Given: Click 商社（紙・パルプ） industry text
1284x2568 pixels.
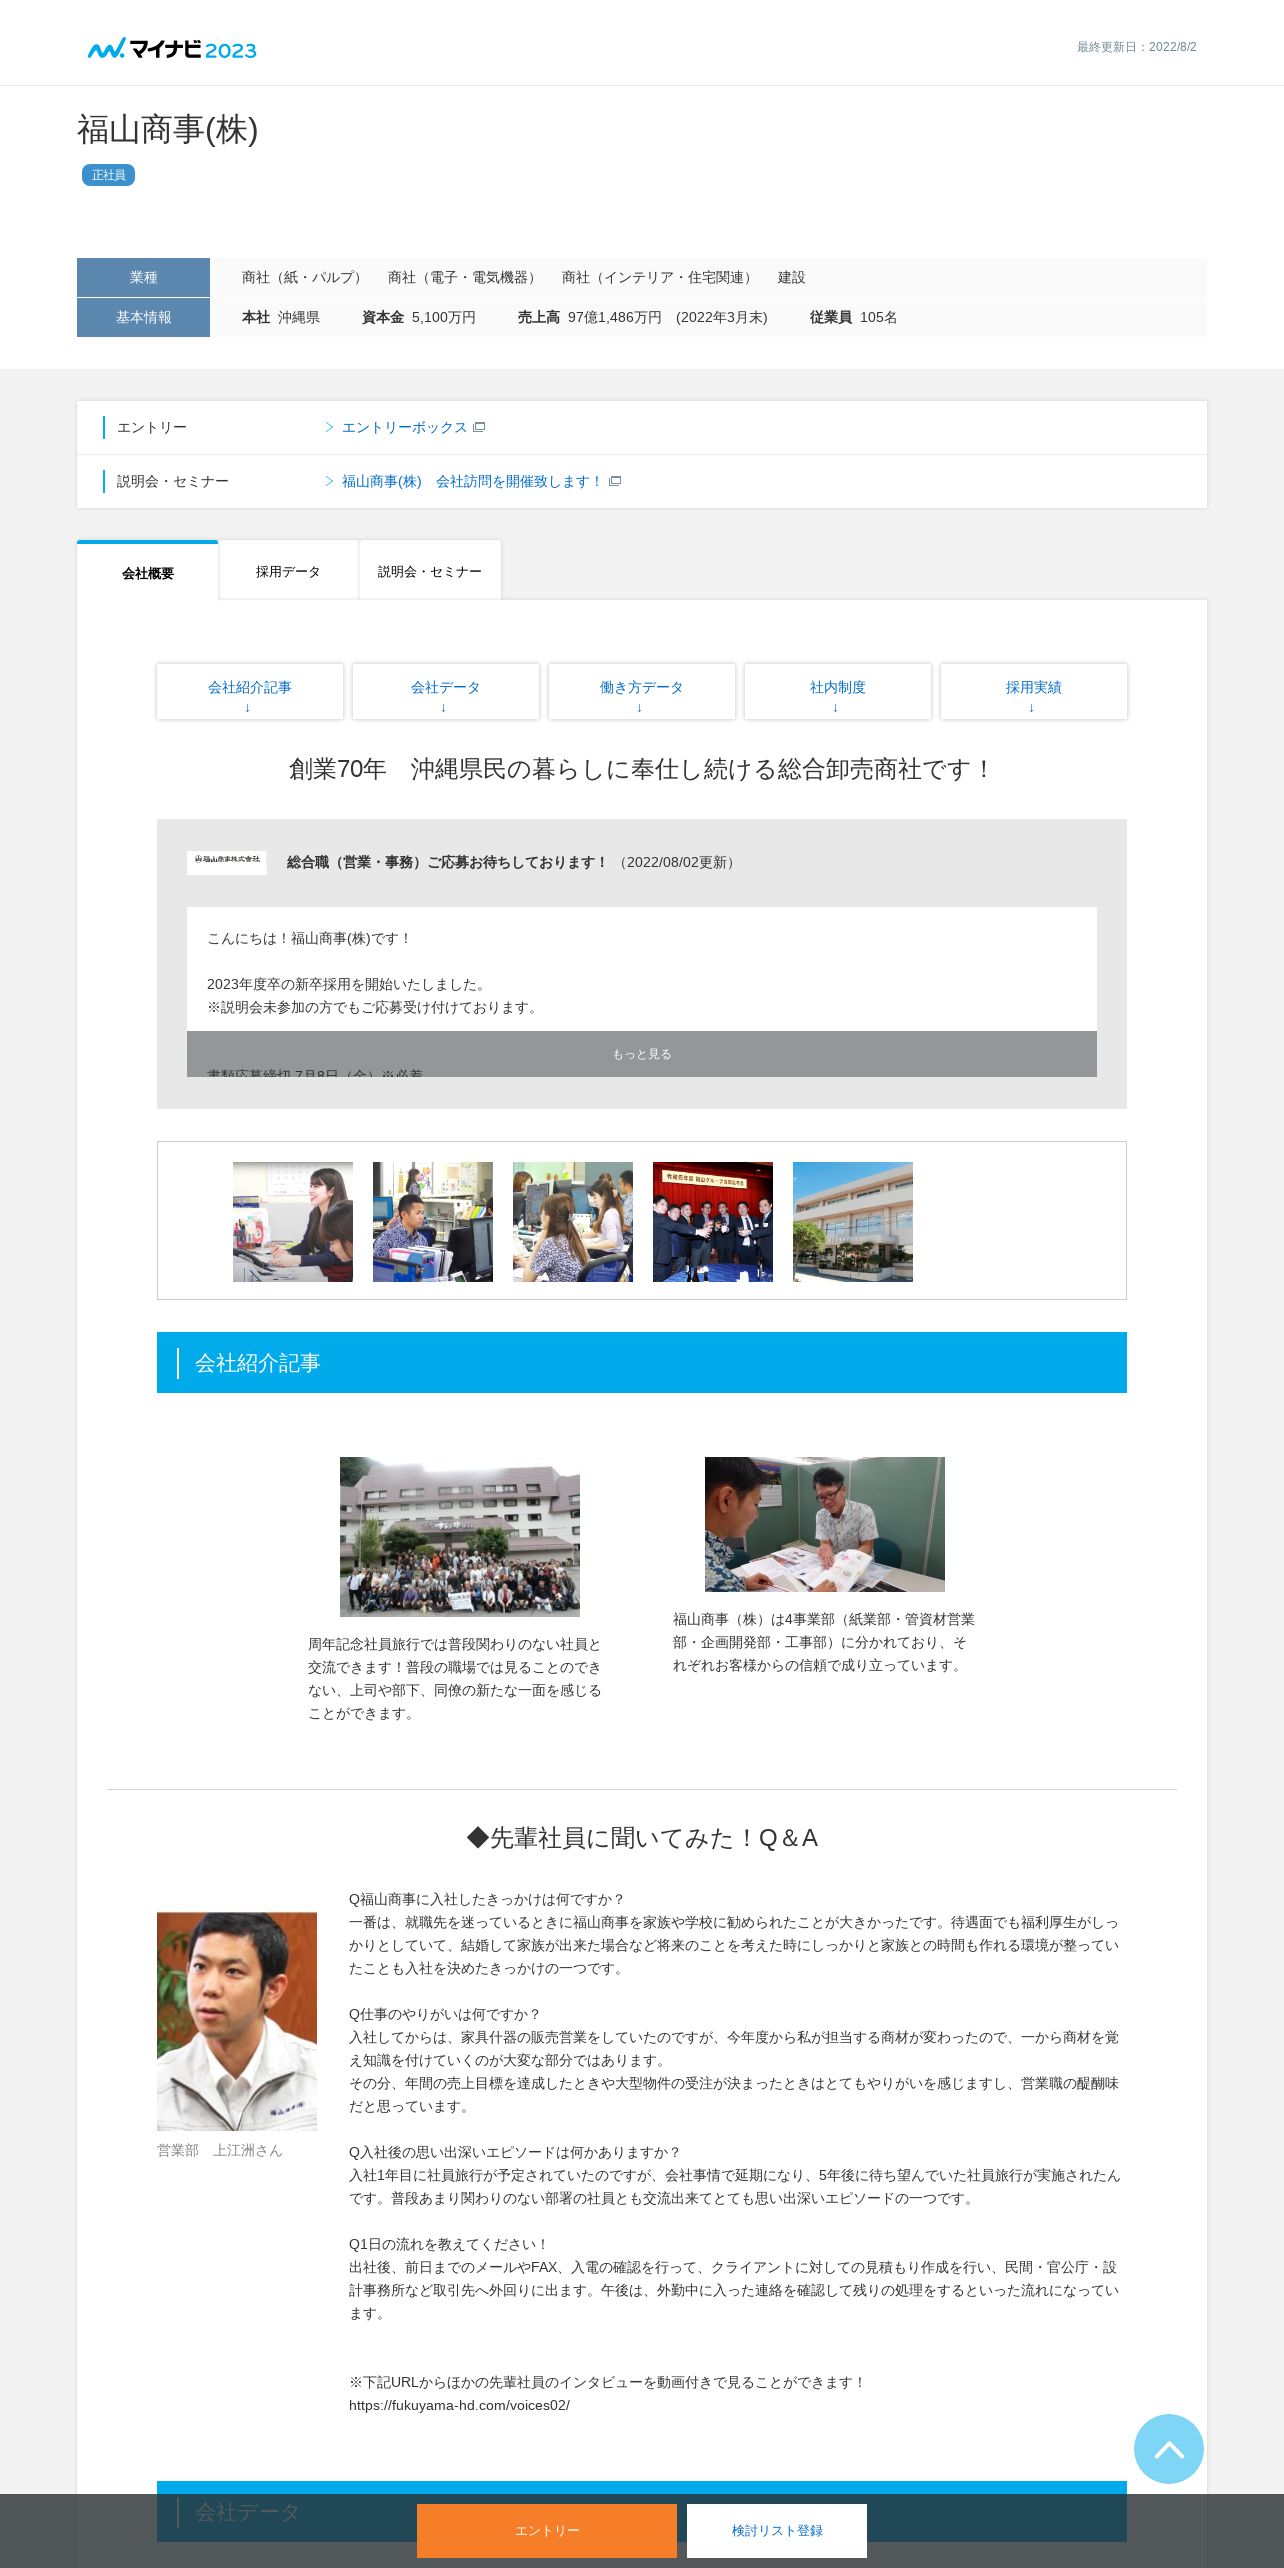Looking at the screenshot, I should pos(304,277).
